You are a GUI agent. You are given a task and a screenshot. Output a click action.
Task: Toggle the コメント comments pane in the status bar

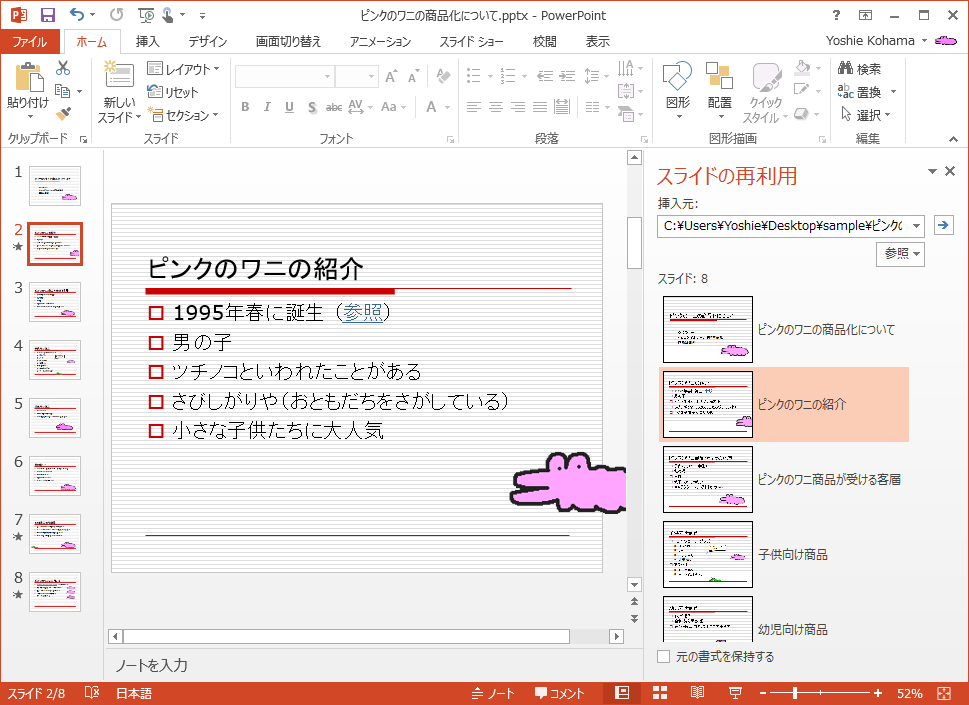[559, 693]
